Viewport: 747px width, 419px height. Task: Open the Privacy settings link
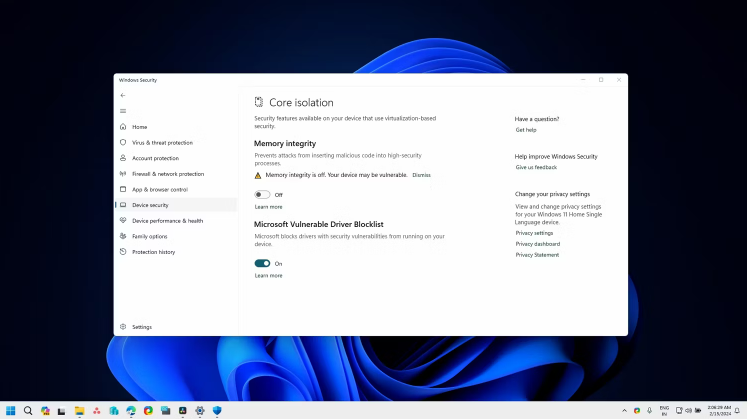534,233
